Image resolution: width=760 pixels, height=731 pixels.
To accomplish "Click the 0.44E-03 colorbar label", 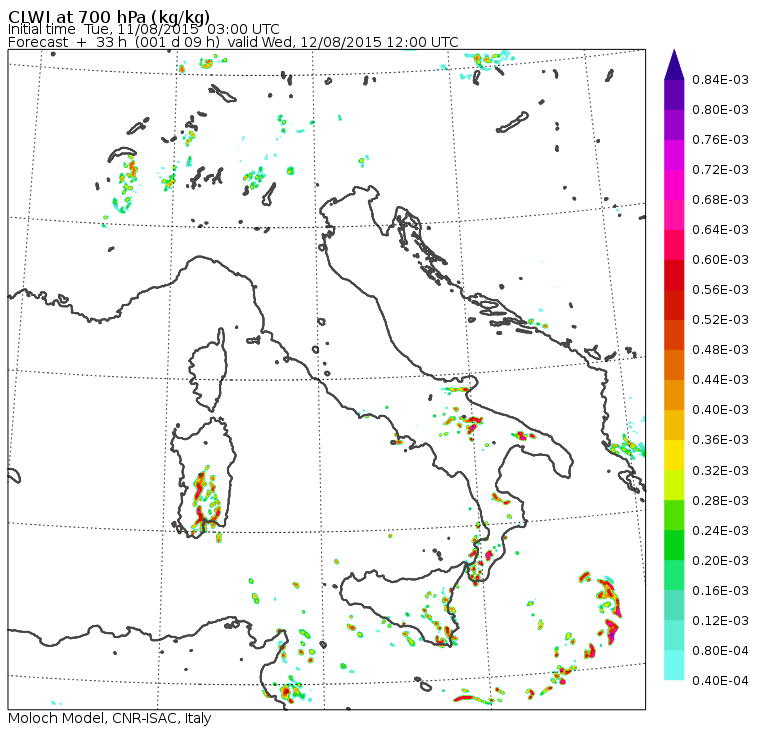I will point(720,380).
